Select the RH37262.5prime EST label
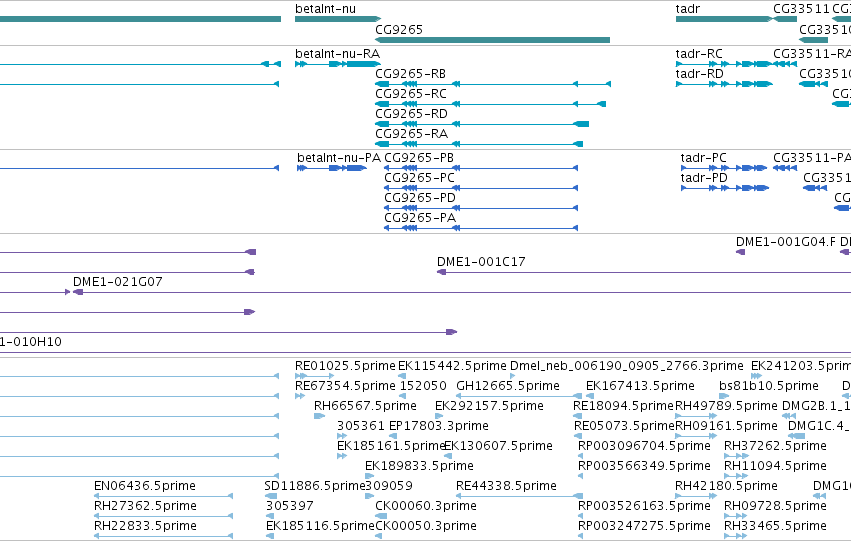The height and width of the screenshot is (541, 851). click(776, 447)
